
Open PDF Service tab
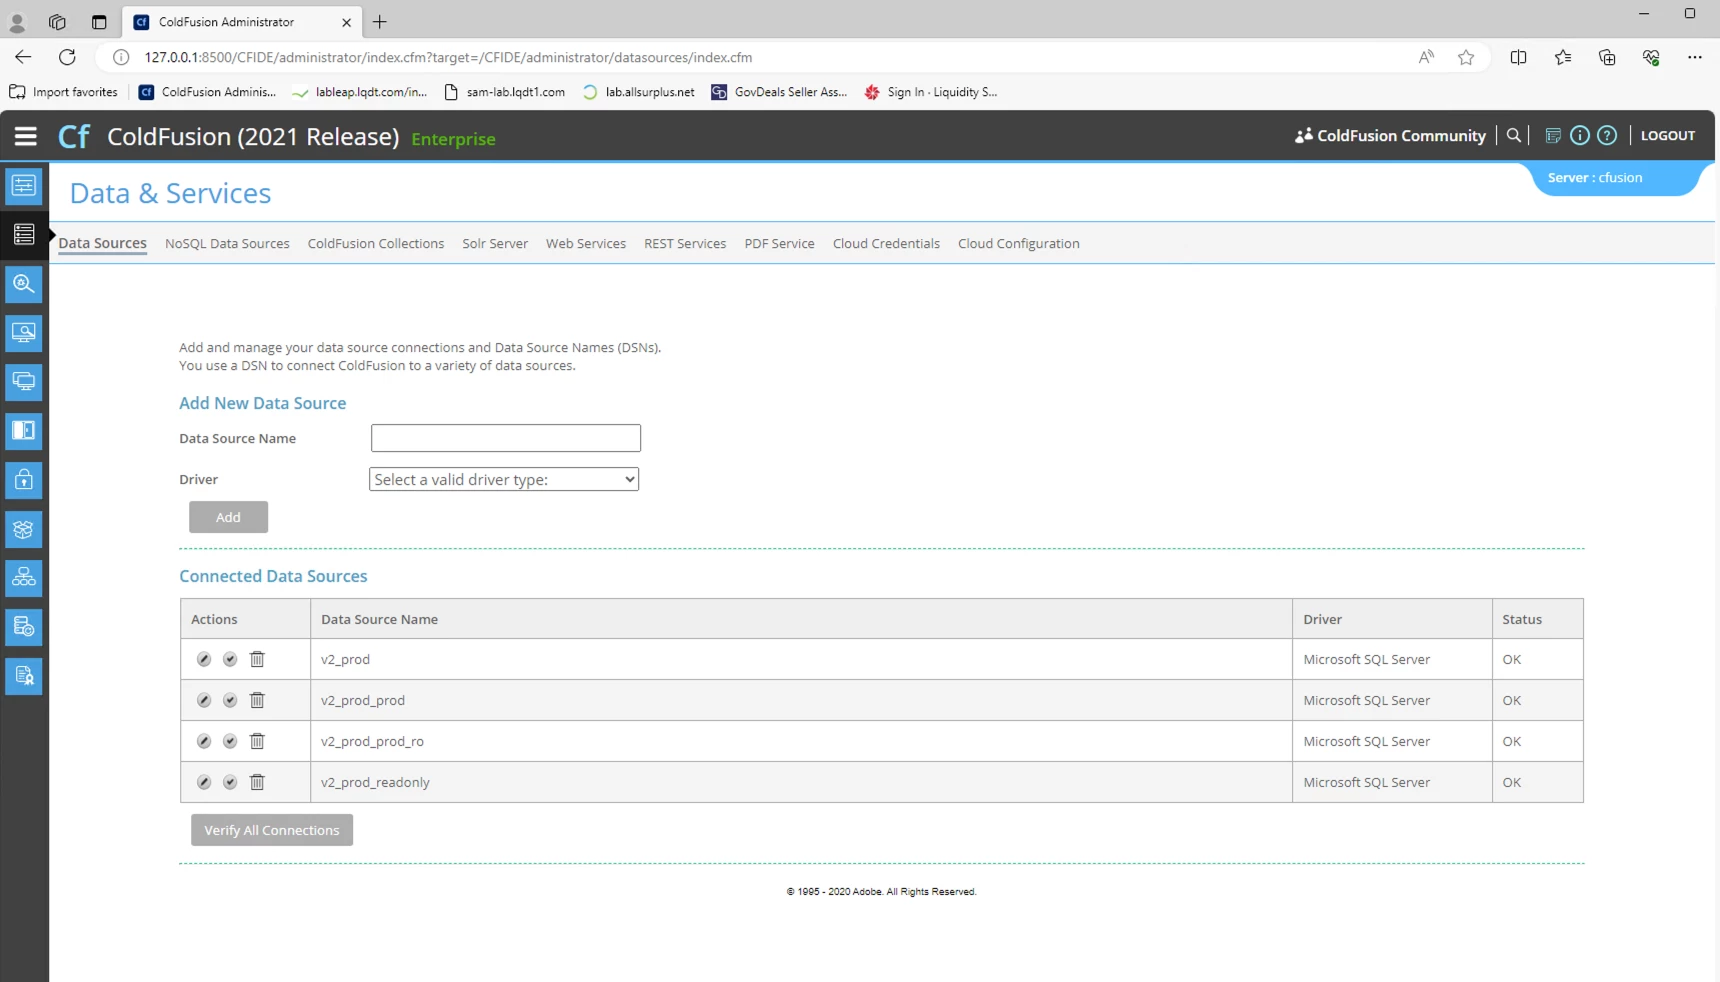pos(779,243)
